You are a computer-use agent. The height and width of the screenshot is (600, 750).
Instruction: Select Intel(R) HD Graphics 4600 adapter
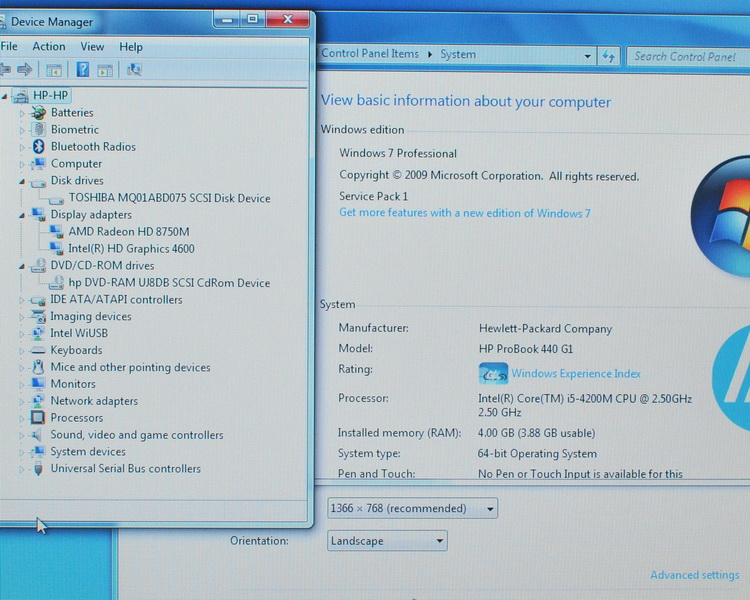click(131, 249)
